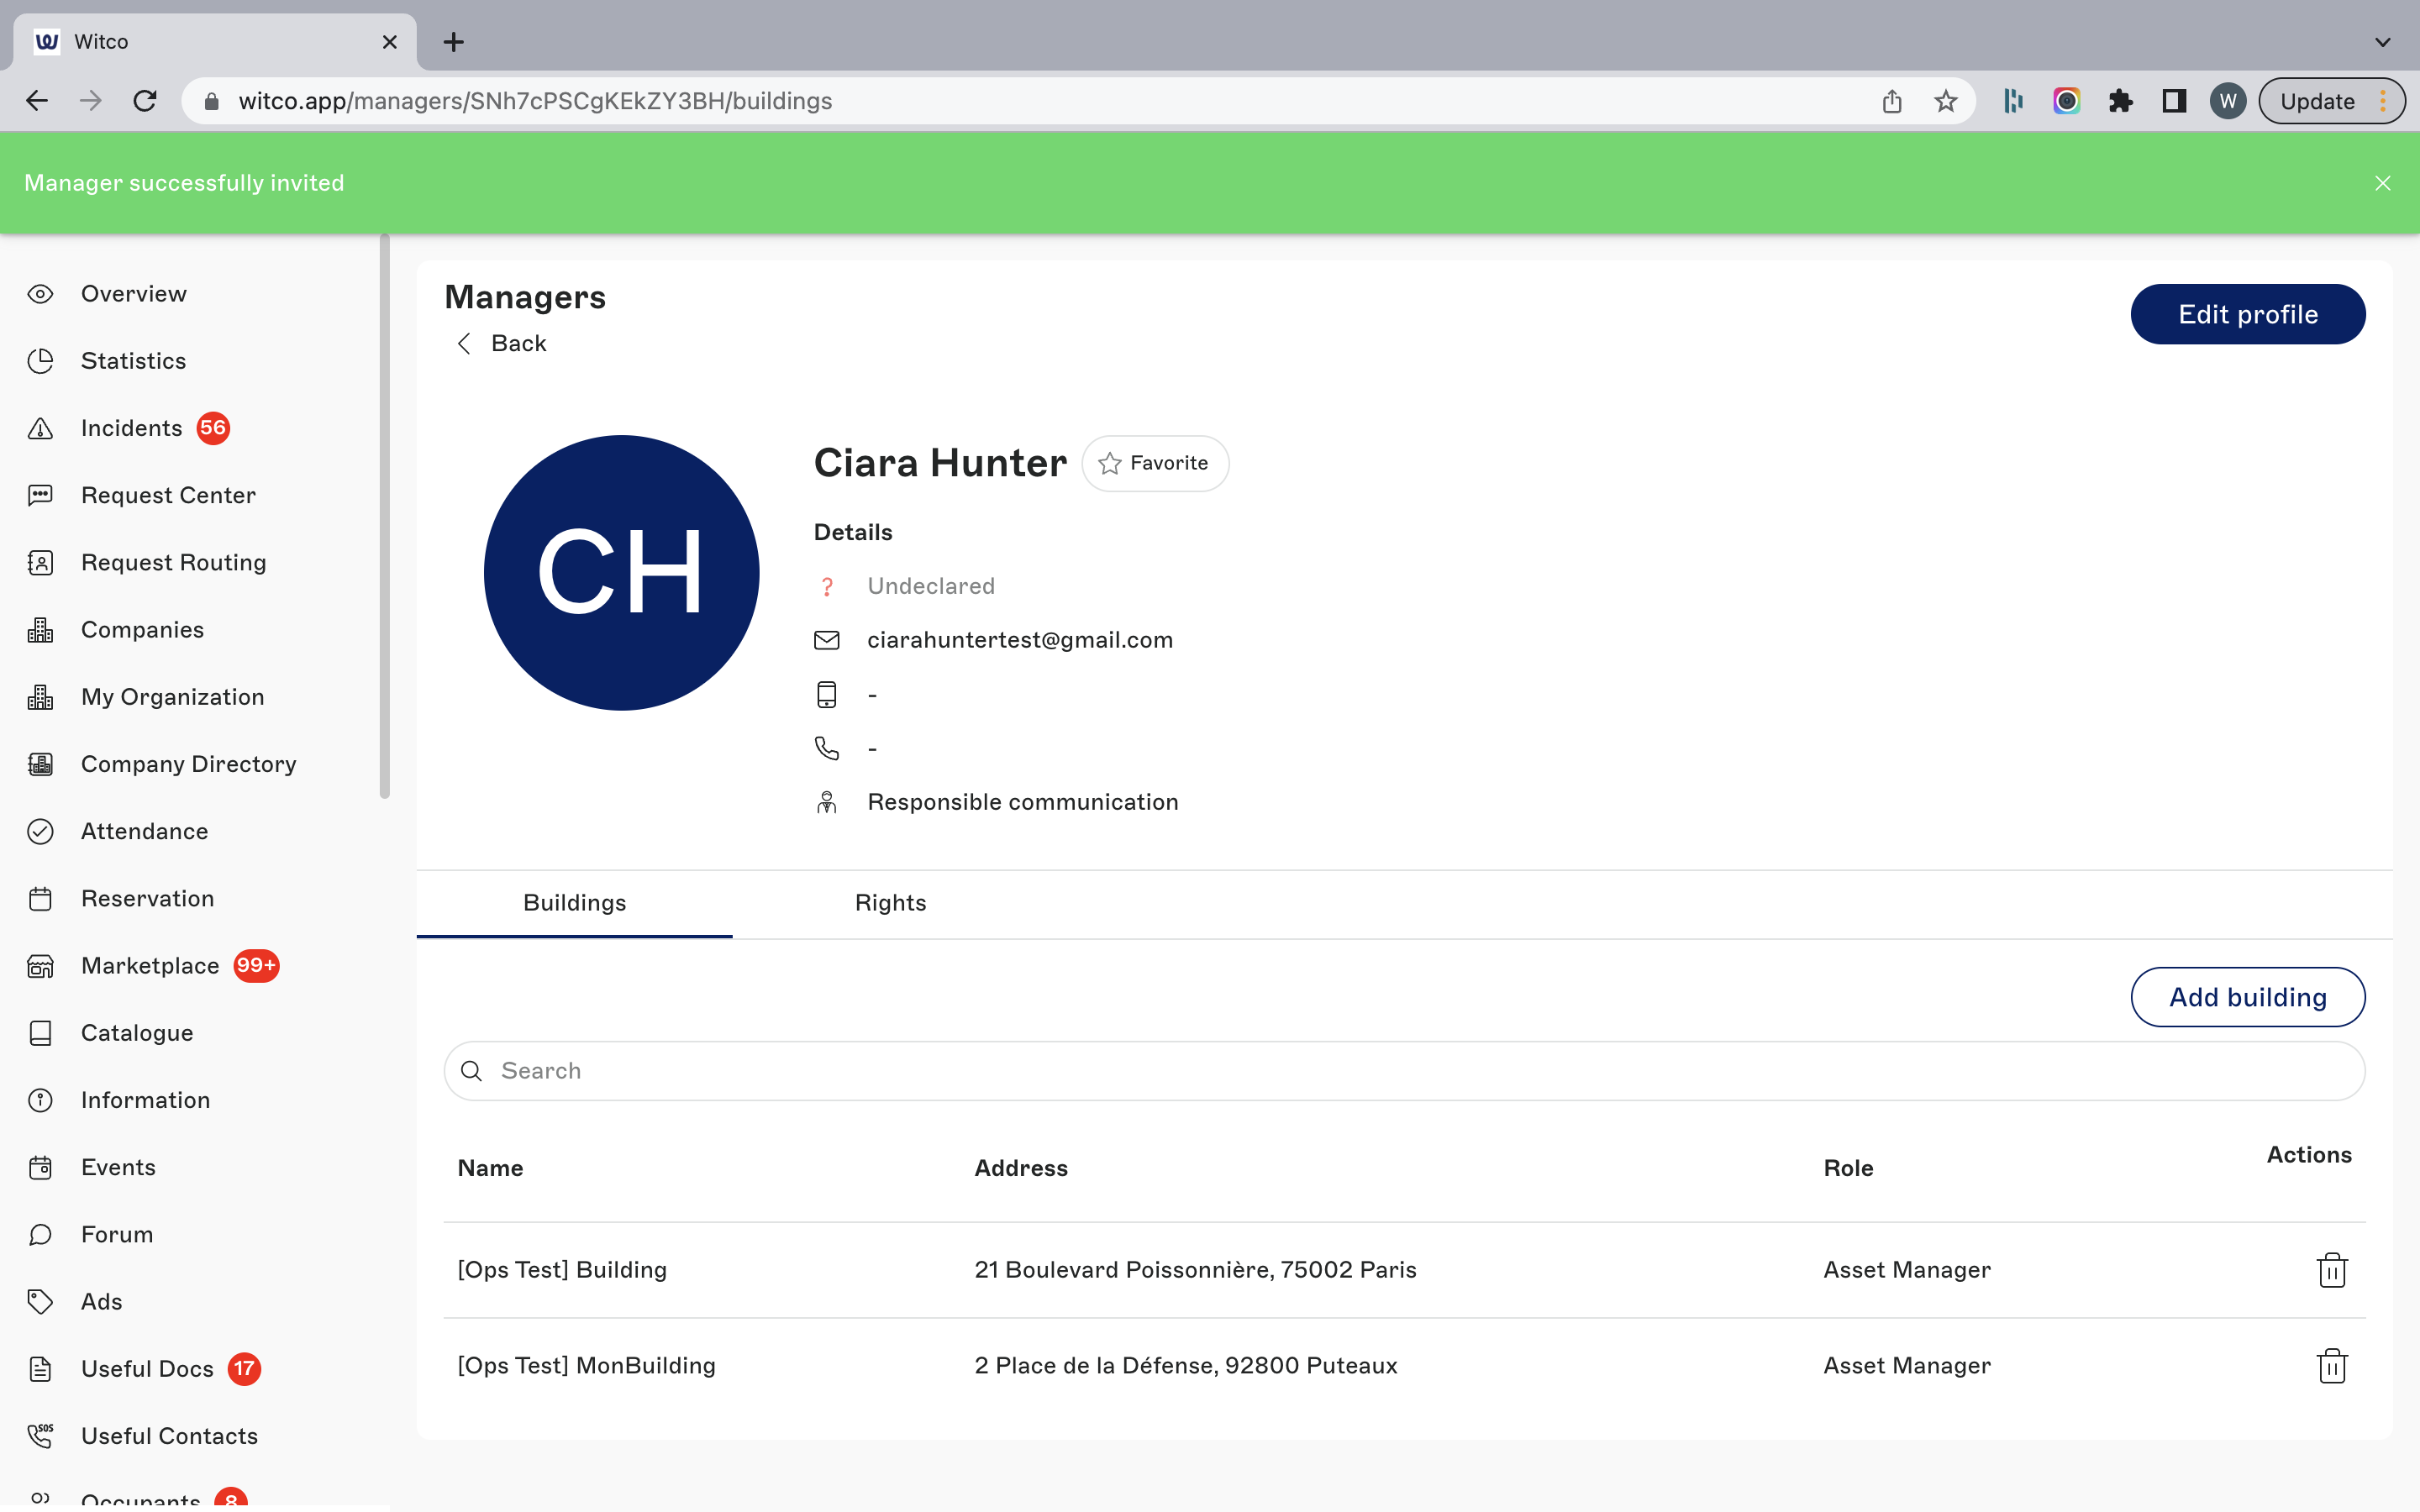Click the [Ops Test] MonBuilding name
Screen dimensions: 2420x1512
tap(587, 1366)
